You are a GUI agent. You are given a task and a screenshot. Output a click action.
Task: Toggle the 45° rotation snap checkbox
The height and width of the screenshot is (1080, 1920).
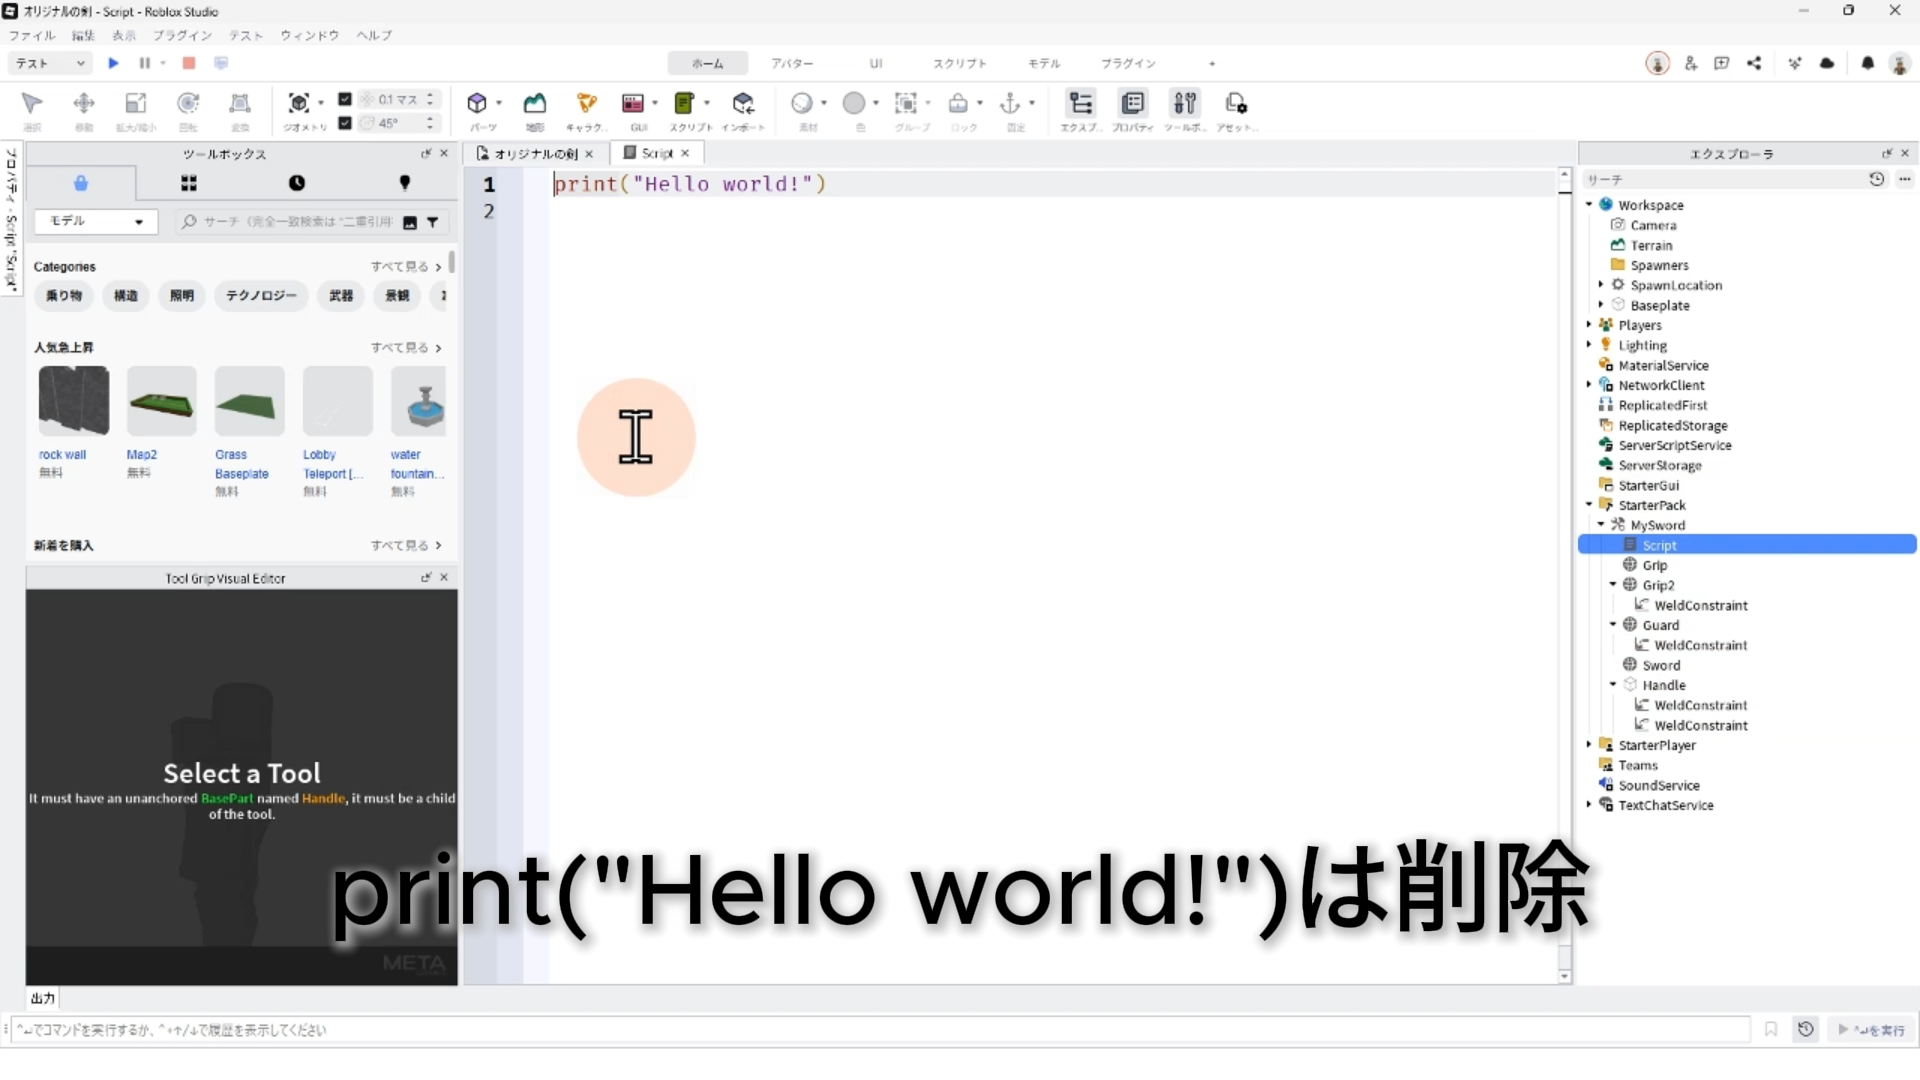pos(345,123)
